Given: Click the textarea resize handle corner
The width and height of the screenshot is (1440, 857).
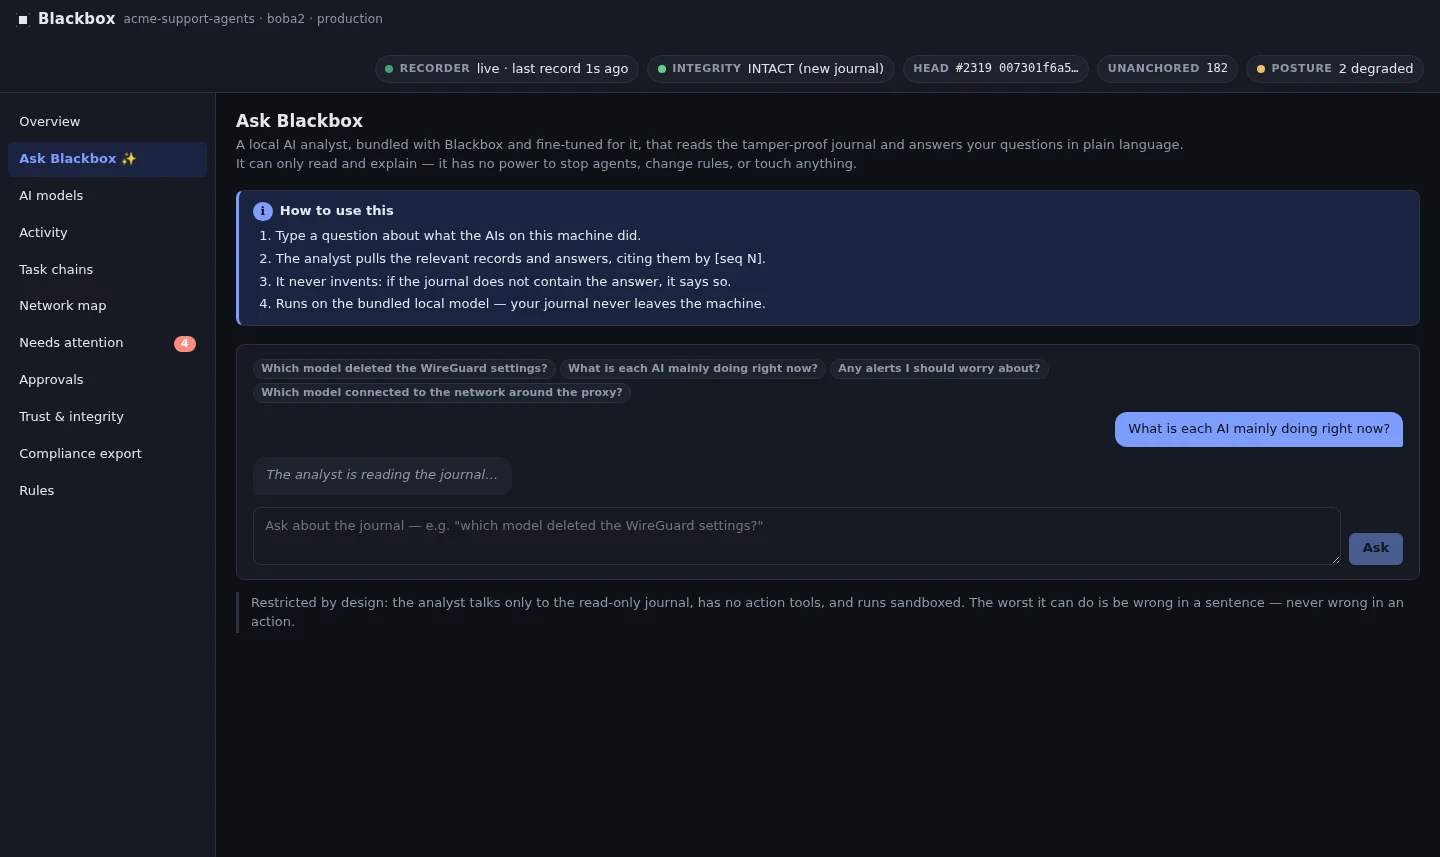Looking at the screenshot, I should click(1335, 559).
